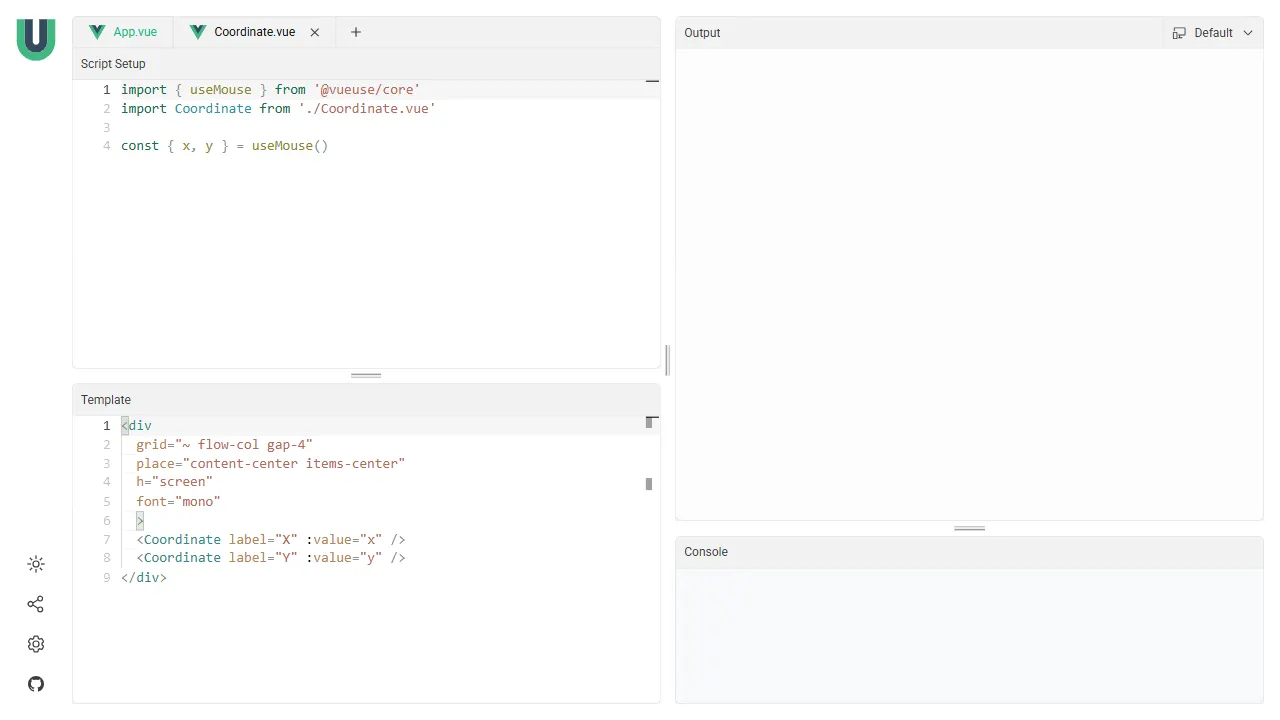Click the Console panel header
Image resolution: width=1280 pixels, height=720 pixels.
coord(969,552)
